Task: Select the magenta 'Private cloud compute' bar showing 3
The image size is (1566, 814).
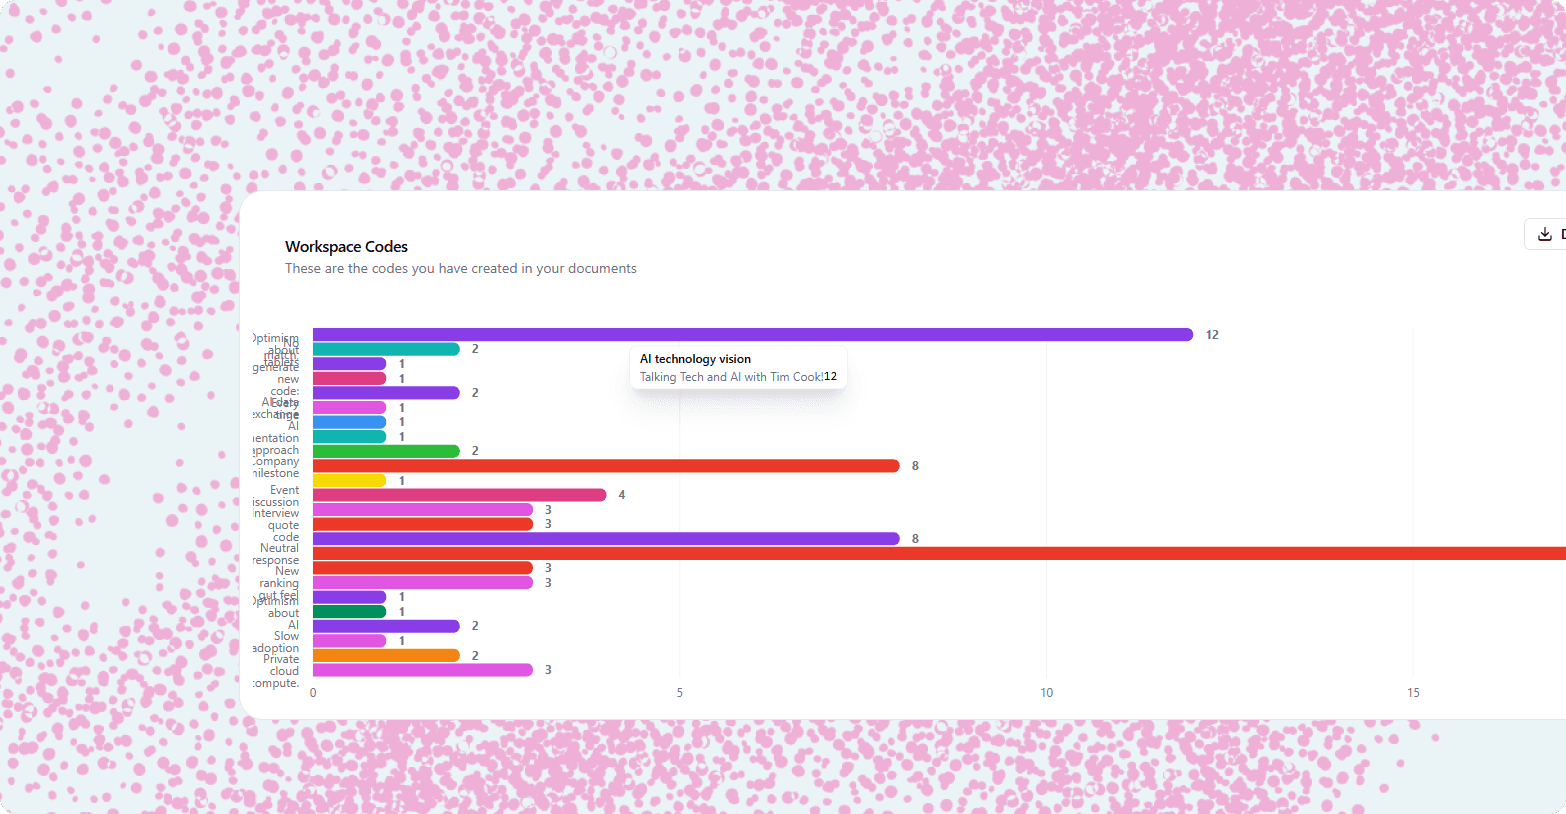Action: pyautogui.click(x=420, y=669)
